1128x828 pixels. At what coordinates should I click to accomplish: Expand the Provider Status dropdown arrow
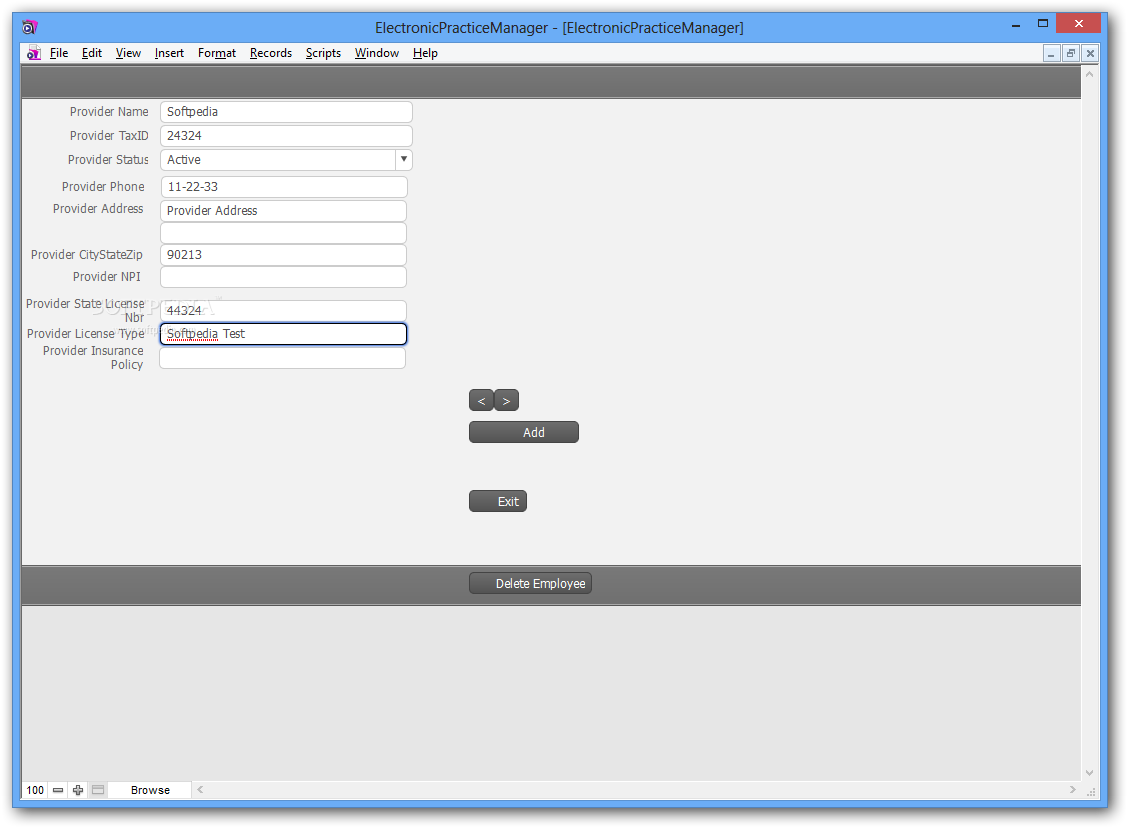pyautogui.click(x=404, y=160)
